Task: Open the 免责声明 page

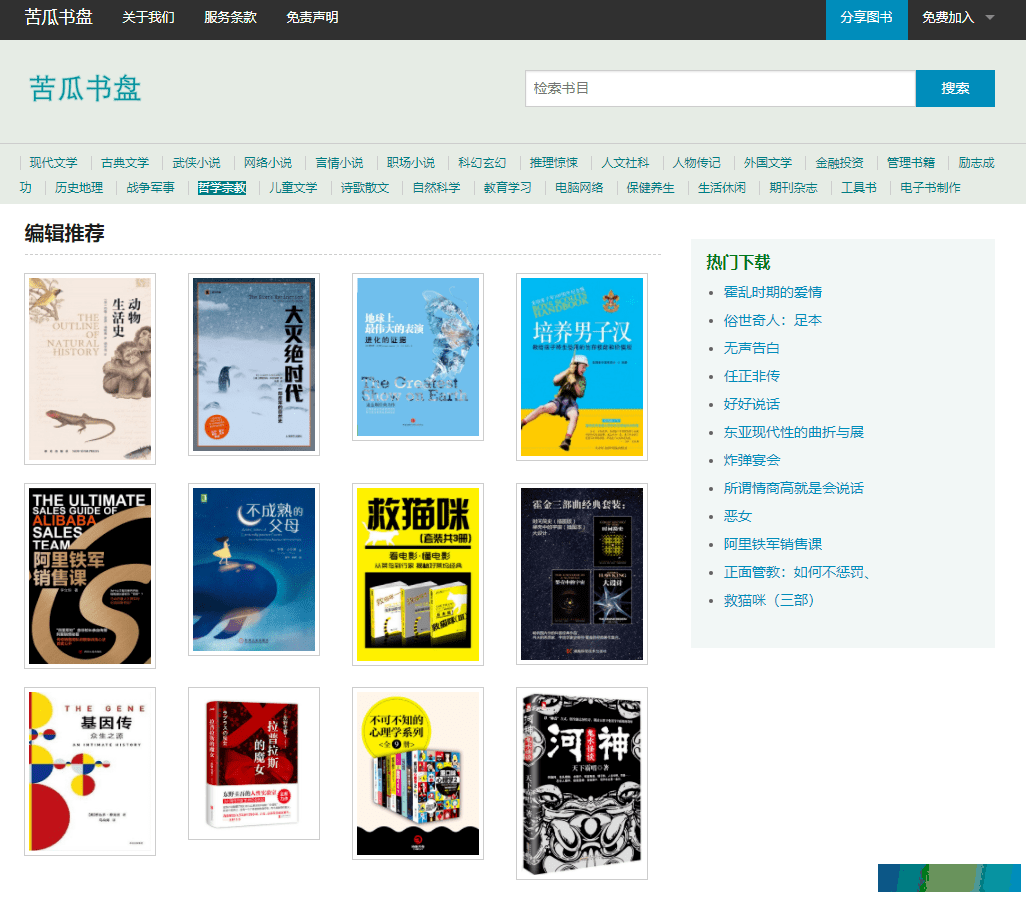Action: 312,18
